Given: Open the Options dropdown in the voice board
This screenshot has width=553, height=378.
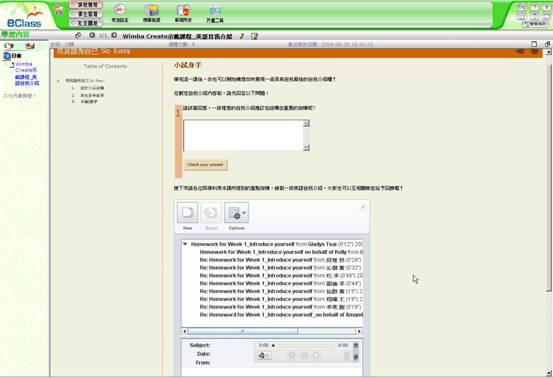Looking at the screenshot, I should pyautogui.click(x=236, y=213).
